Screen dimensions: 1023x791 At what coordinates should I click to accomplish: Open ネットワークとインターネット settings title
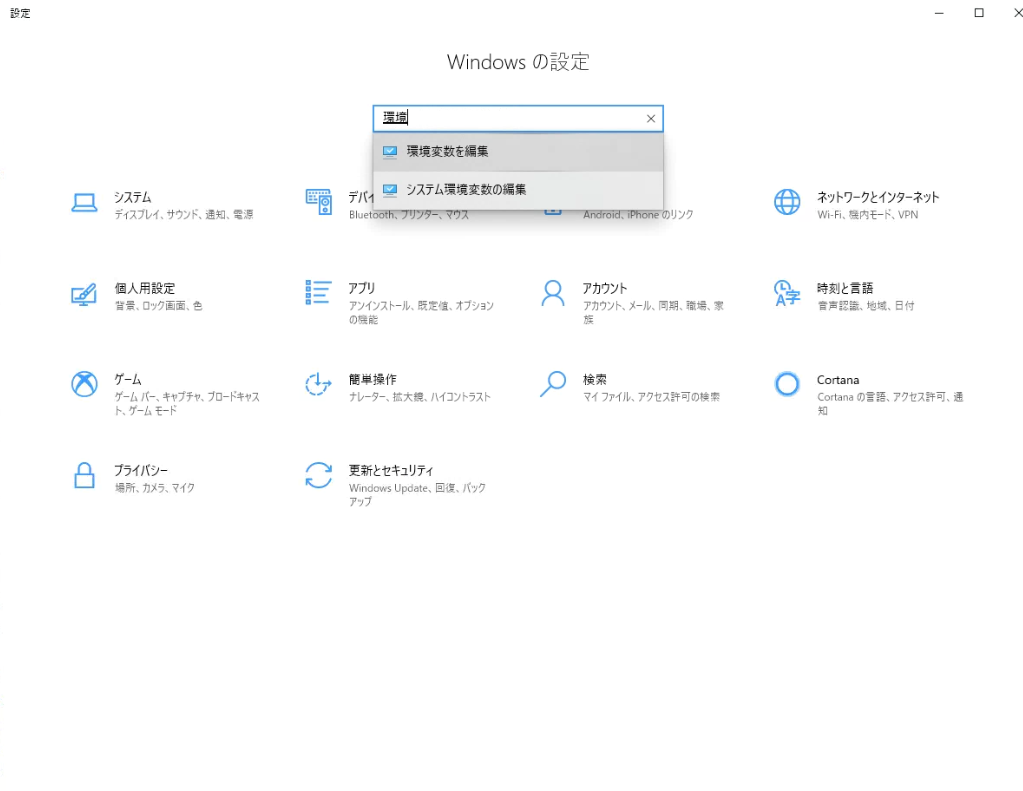(878, 197)
